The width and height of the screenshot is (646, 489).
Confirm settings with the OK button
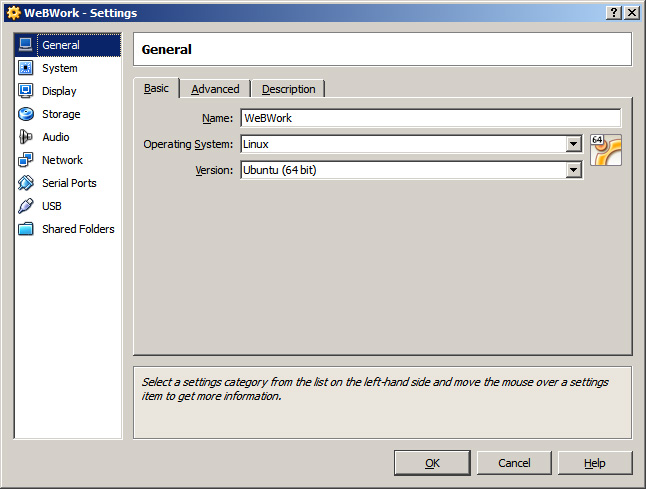tap(432, 463)
